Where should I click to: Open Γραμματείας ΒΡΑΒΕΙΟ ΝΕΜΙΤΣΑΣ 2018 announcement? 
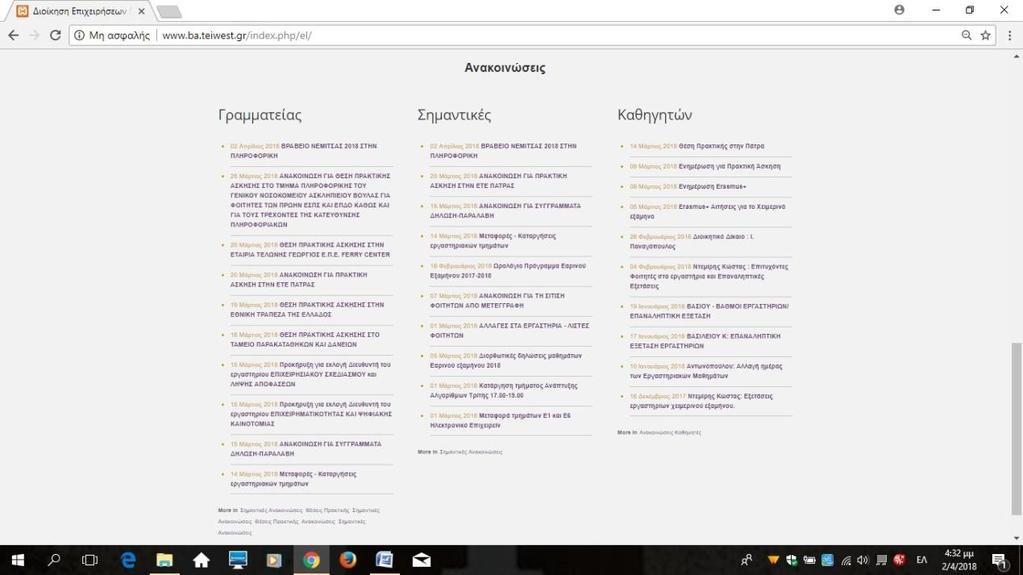point(303,151)
